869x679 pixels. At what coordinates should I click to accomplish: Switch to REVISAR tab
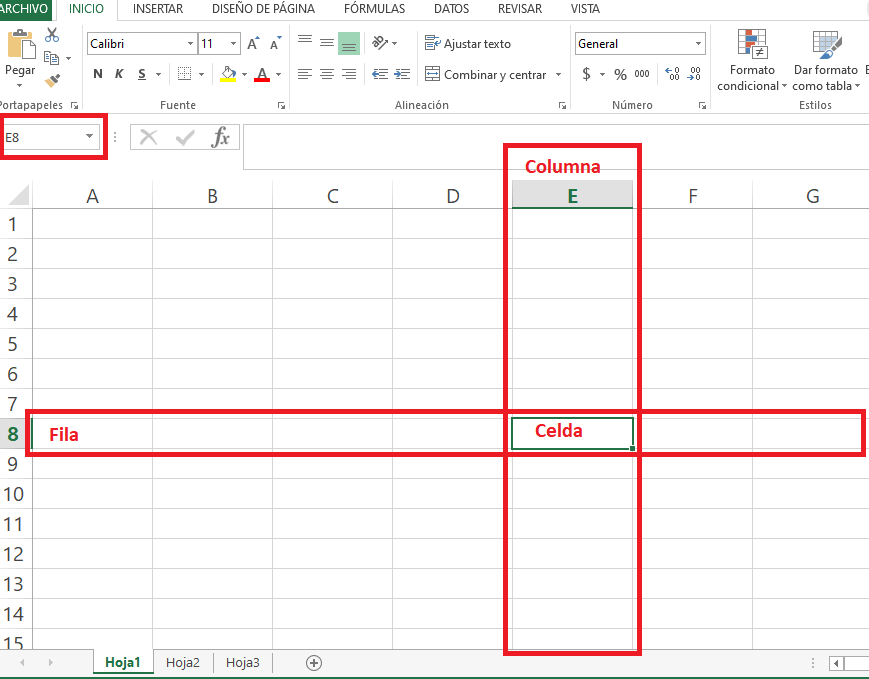click(520, 9)
